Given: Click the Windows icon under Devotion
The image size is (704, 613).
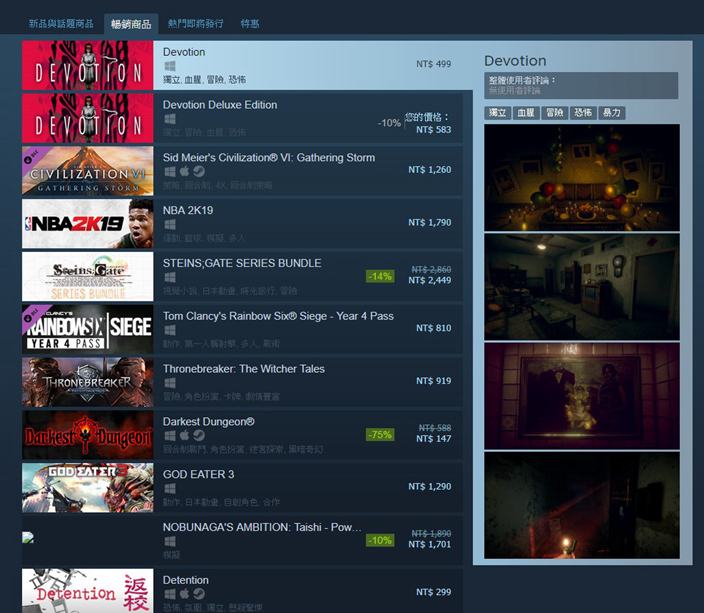Looking at the screenshot, I should [170, 66].
